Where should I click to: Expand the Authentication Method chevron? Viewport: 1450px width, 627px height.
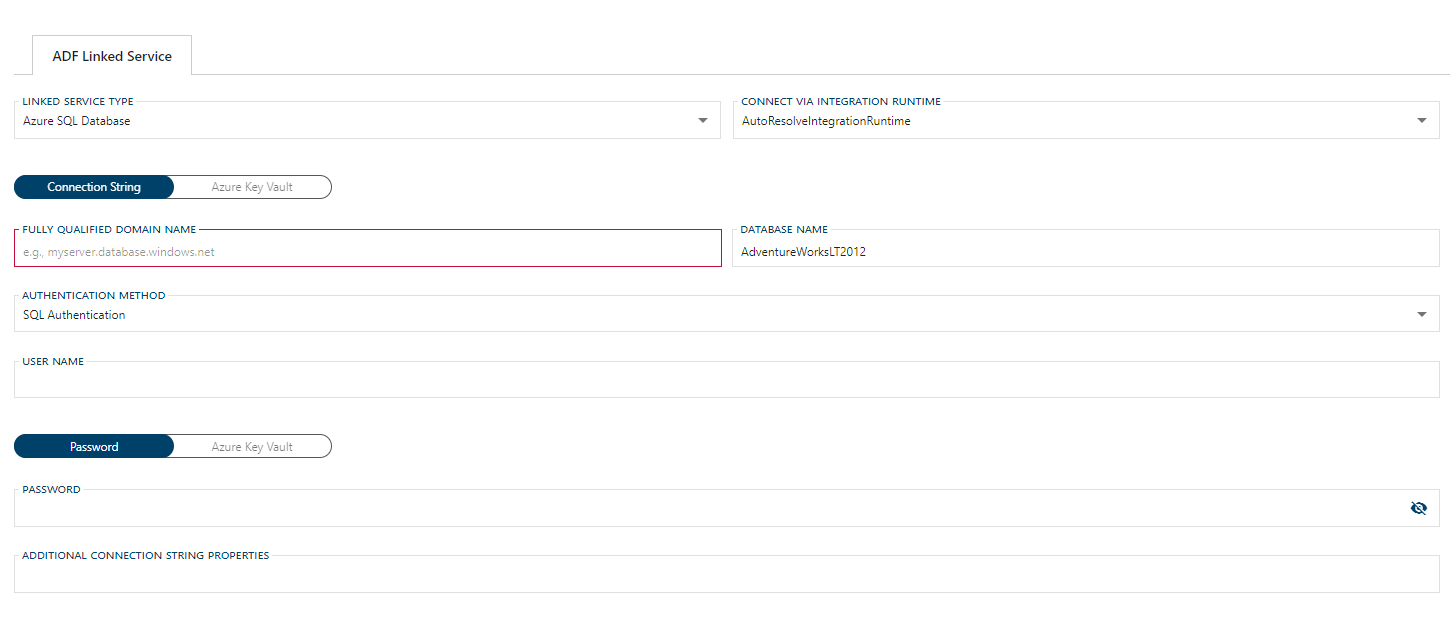pos(1421,313)
